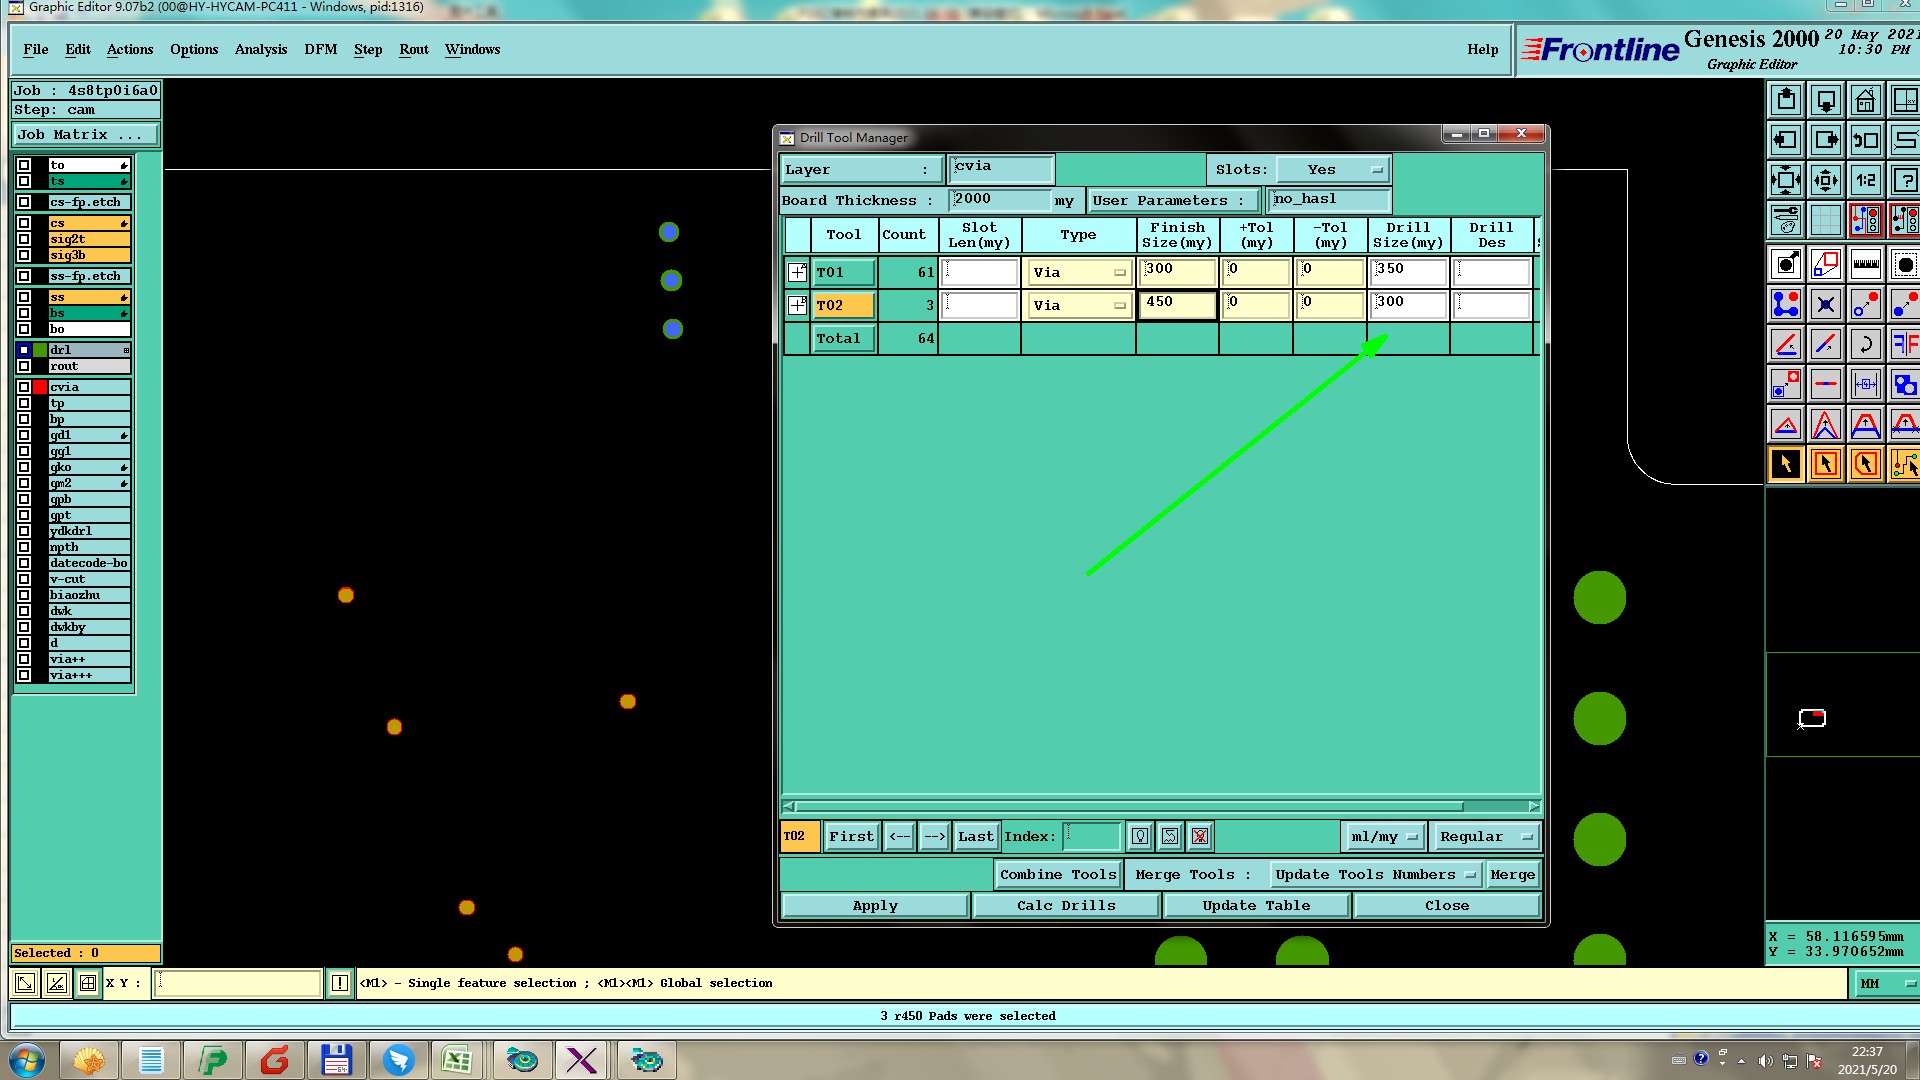Click the 1:2 zoom ratio icon
1920x1080 pixels.
1865,181
